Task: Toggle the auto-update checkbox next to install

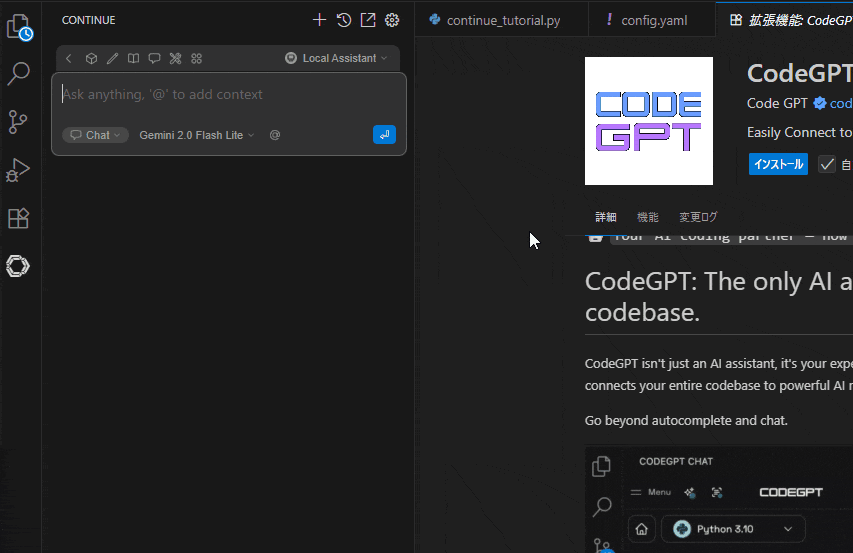Action: click(827, 164)
